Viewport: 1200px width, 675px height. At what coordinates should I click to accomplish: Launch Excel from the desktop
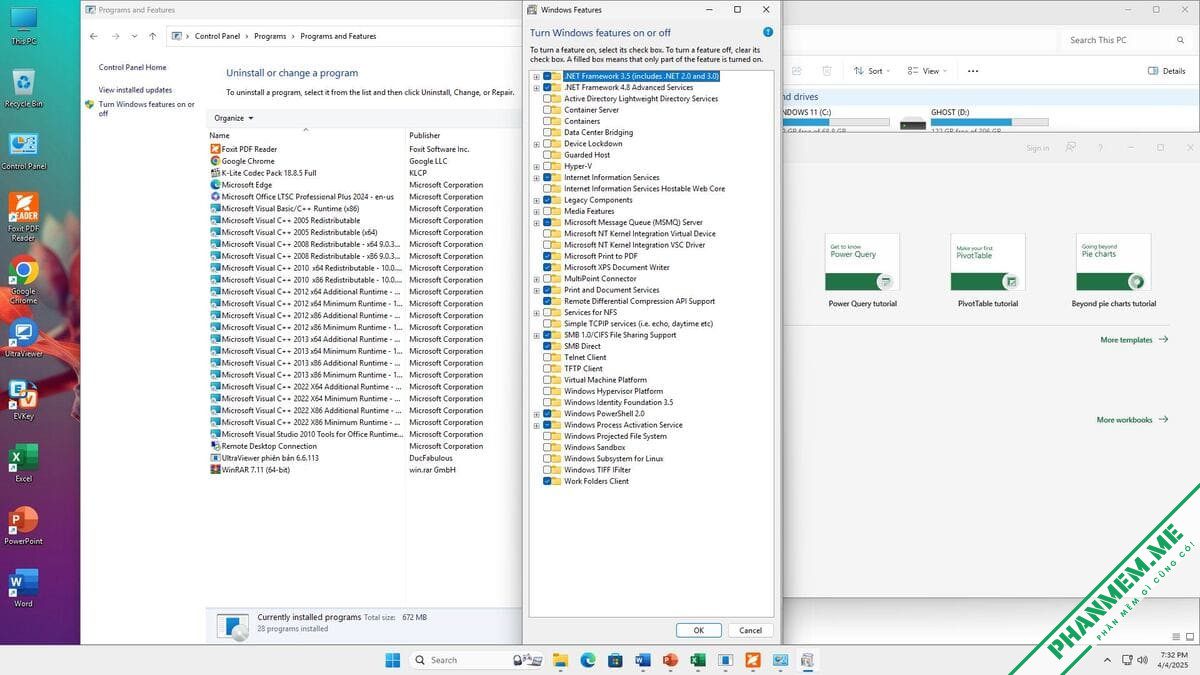(x=23, y=463)
